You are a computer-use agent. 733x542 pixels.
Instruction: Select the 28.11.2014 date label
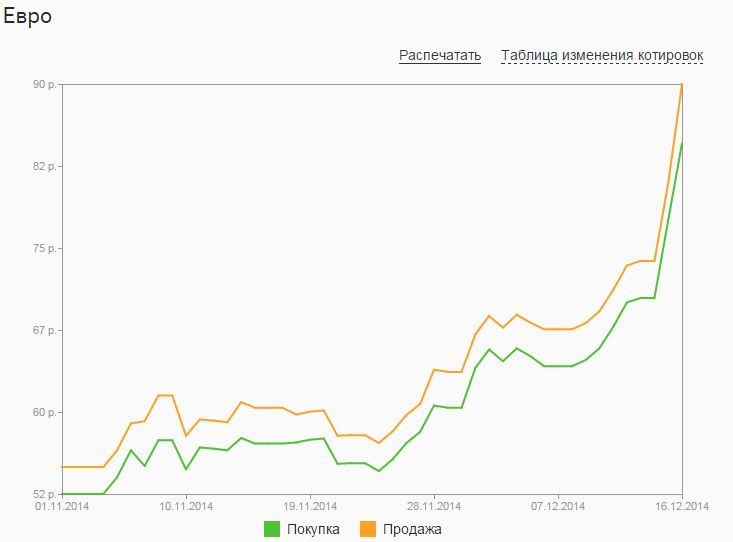(x=435, y=507)
